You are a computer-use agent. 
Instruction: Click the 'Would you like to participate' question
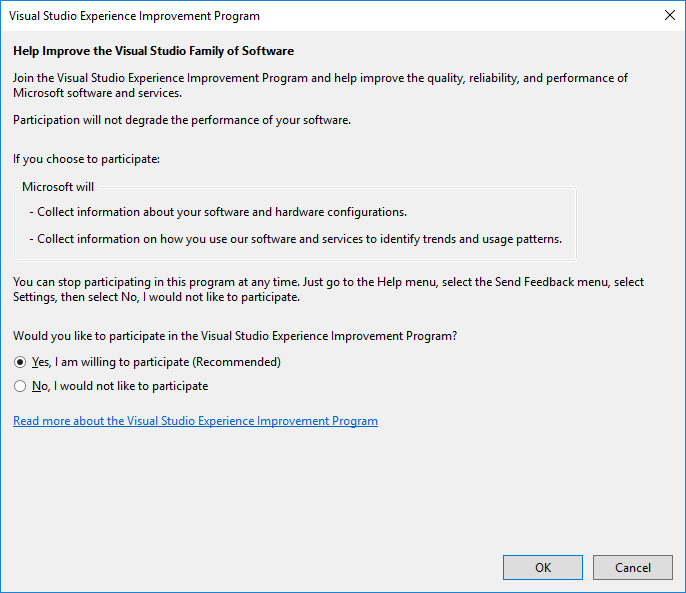point(235,336)
